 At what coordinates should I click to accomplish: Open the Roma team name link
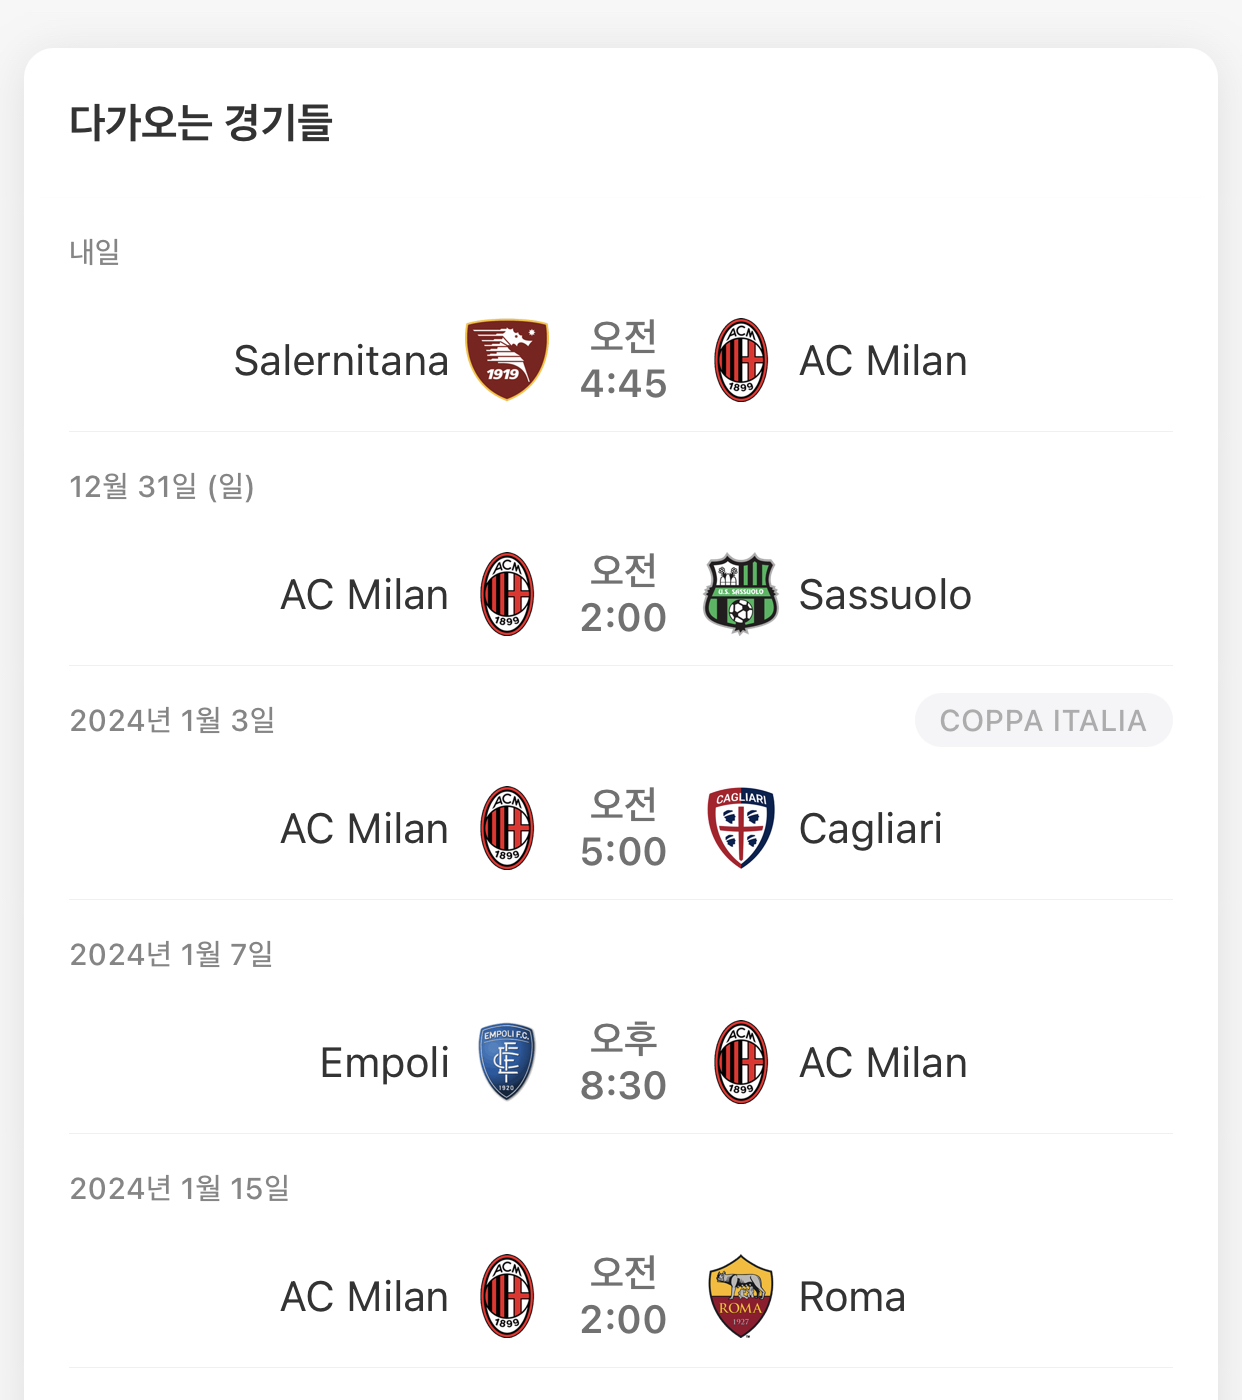(x=852, y=1297)
